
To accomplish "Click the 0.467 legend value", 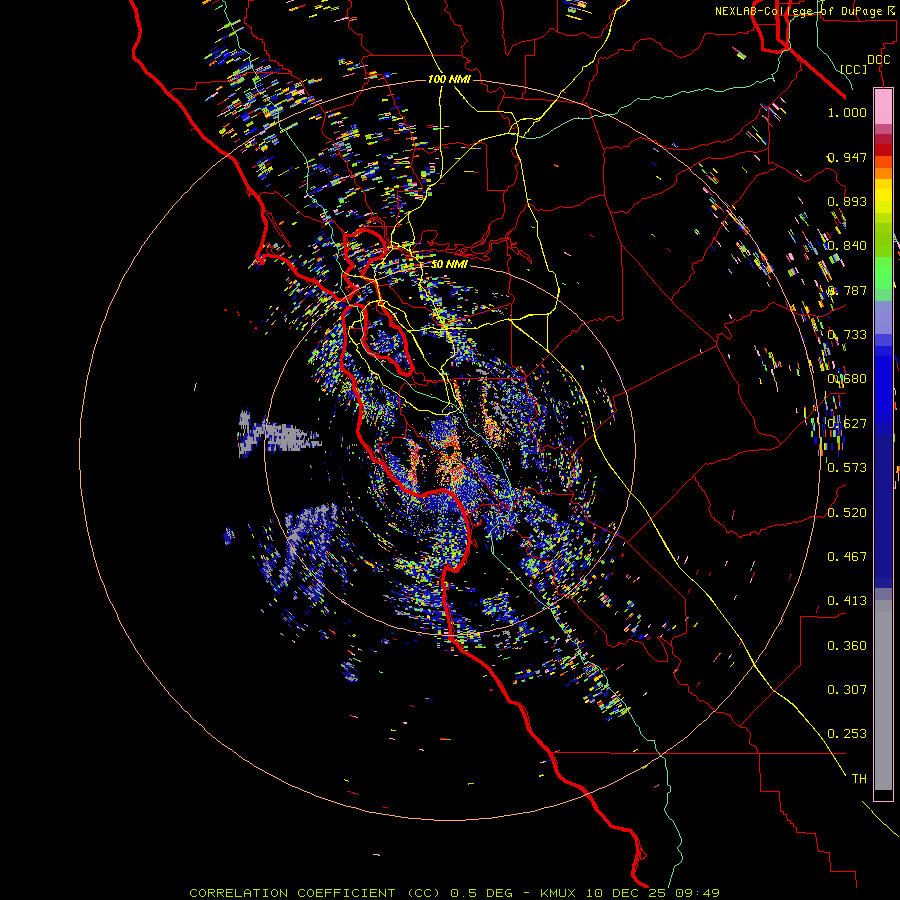I will pyautogui.click(x=847, y=557).
